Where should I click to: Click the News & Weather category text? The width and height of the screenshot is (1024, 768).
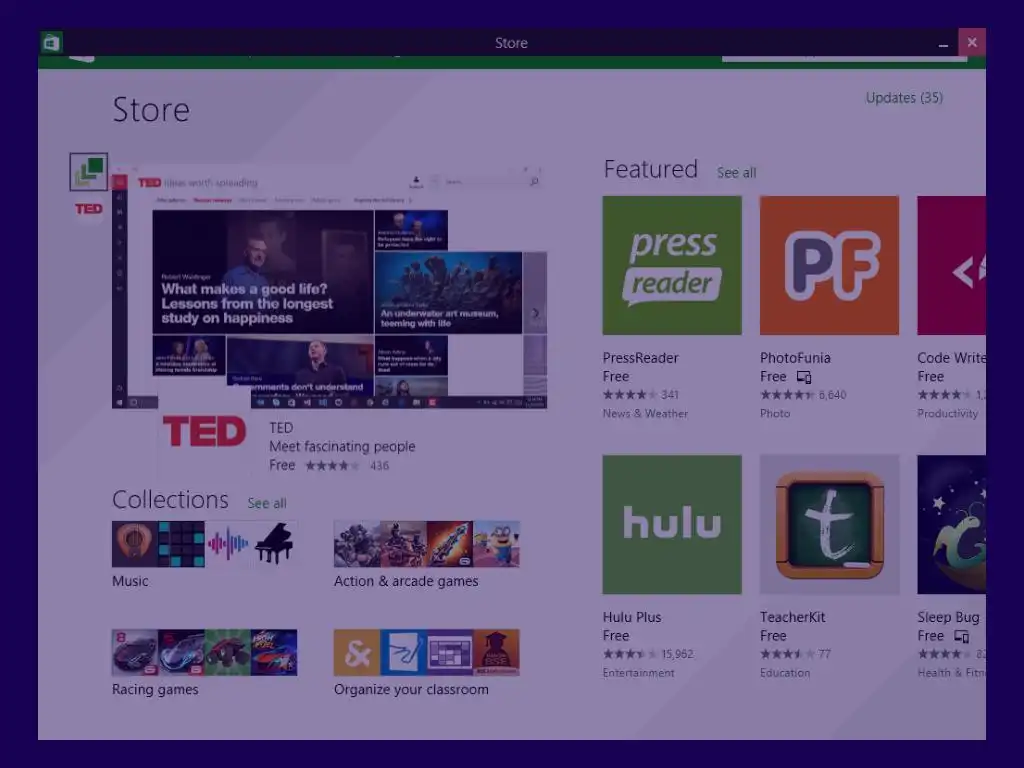[645, 413]
